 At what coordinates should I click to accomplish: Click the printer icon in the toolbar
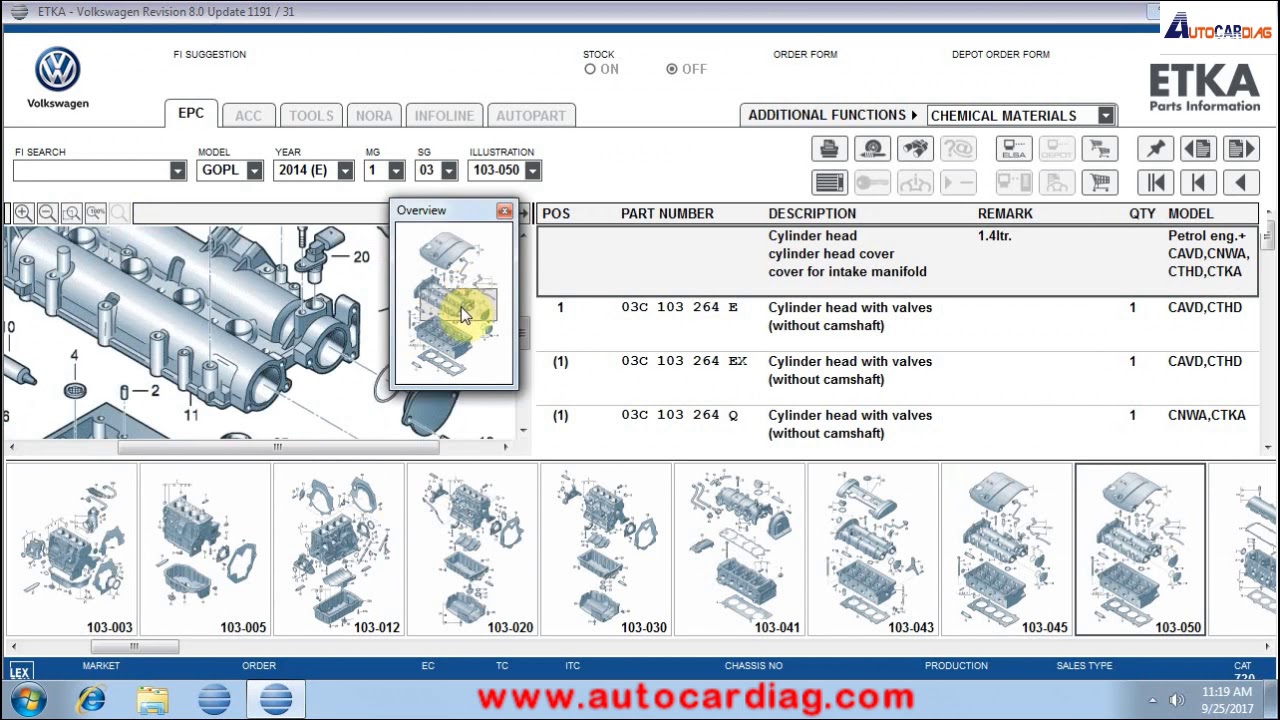click(x=829, y=149)
